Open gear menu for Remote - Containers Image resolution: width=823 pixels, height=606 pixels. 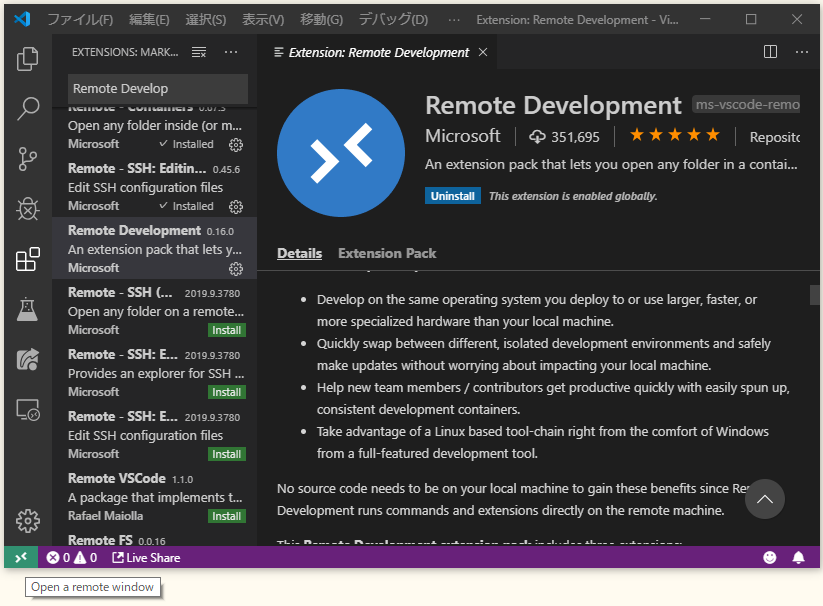236,145
